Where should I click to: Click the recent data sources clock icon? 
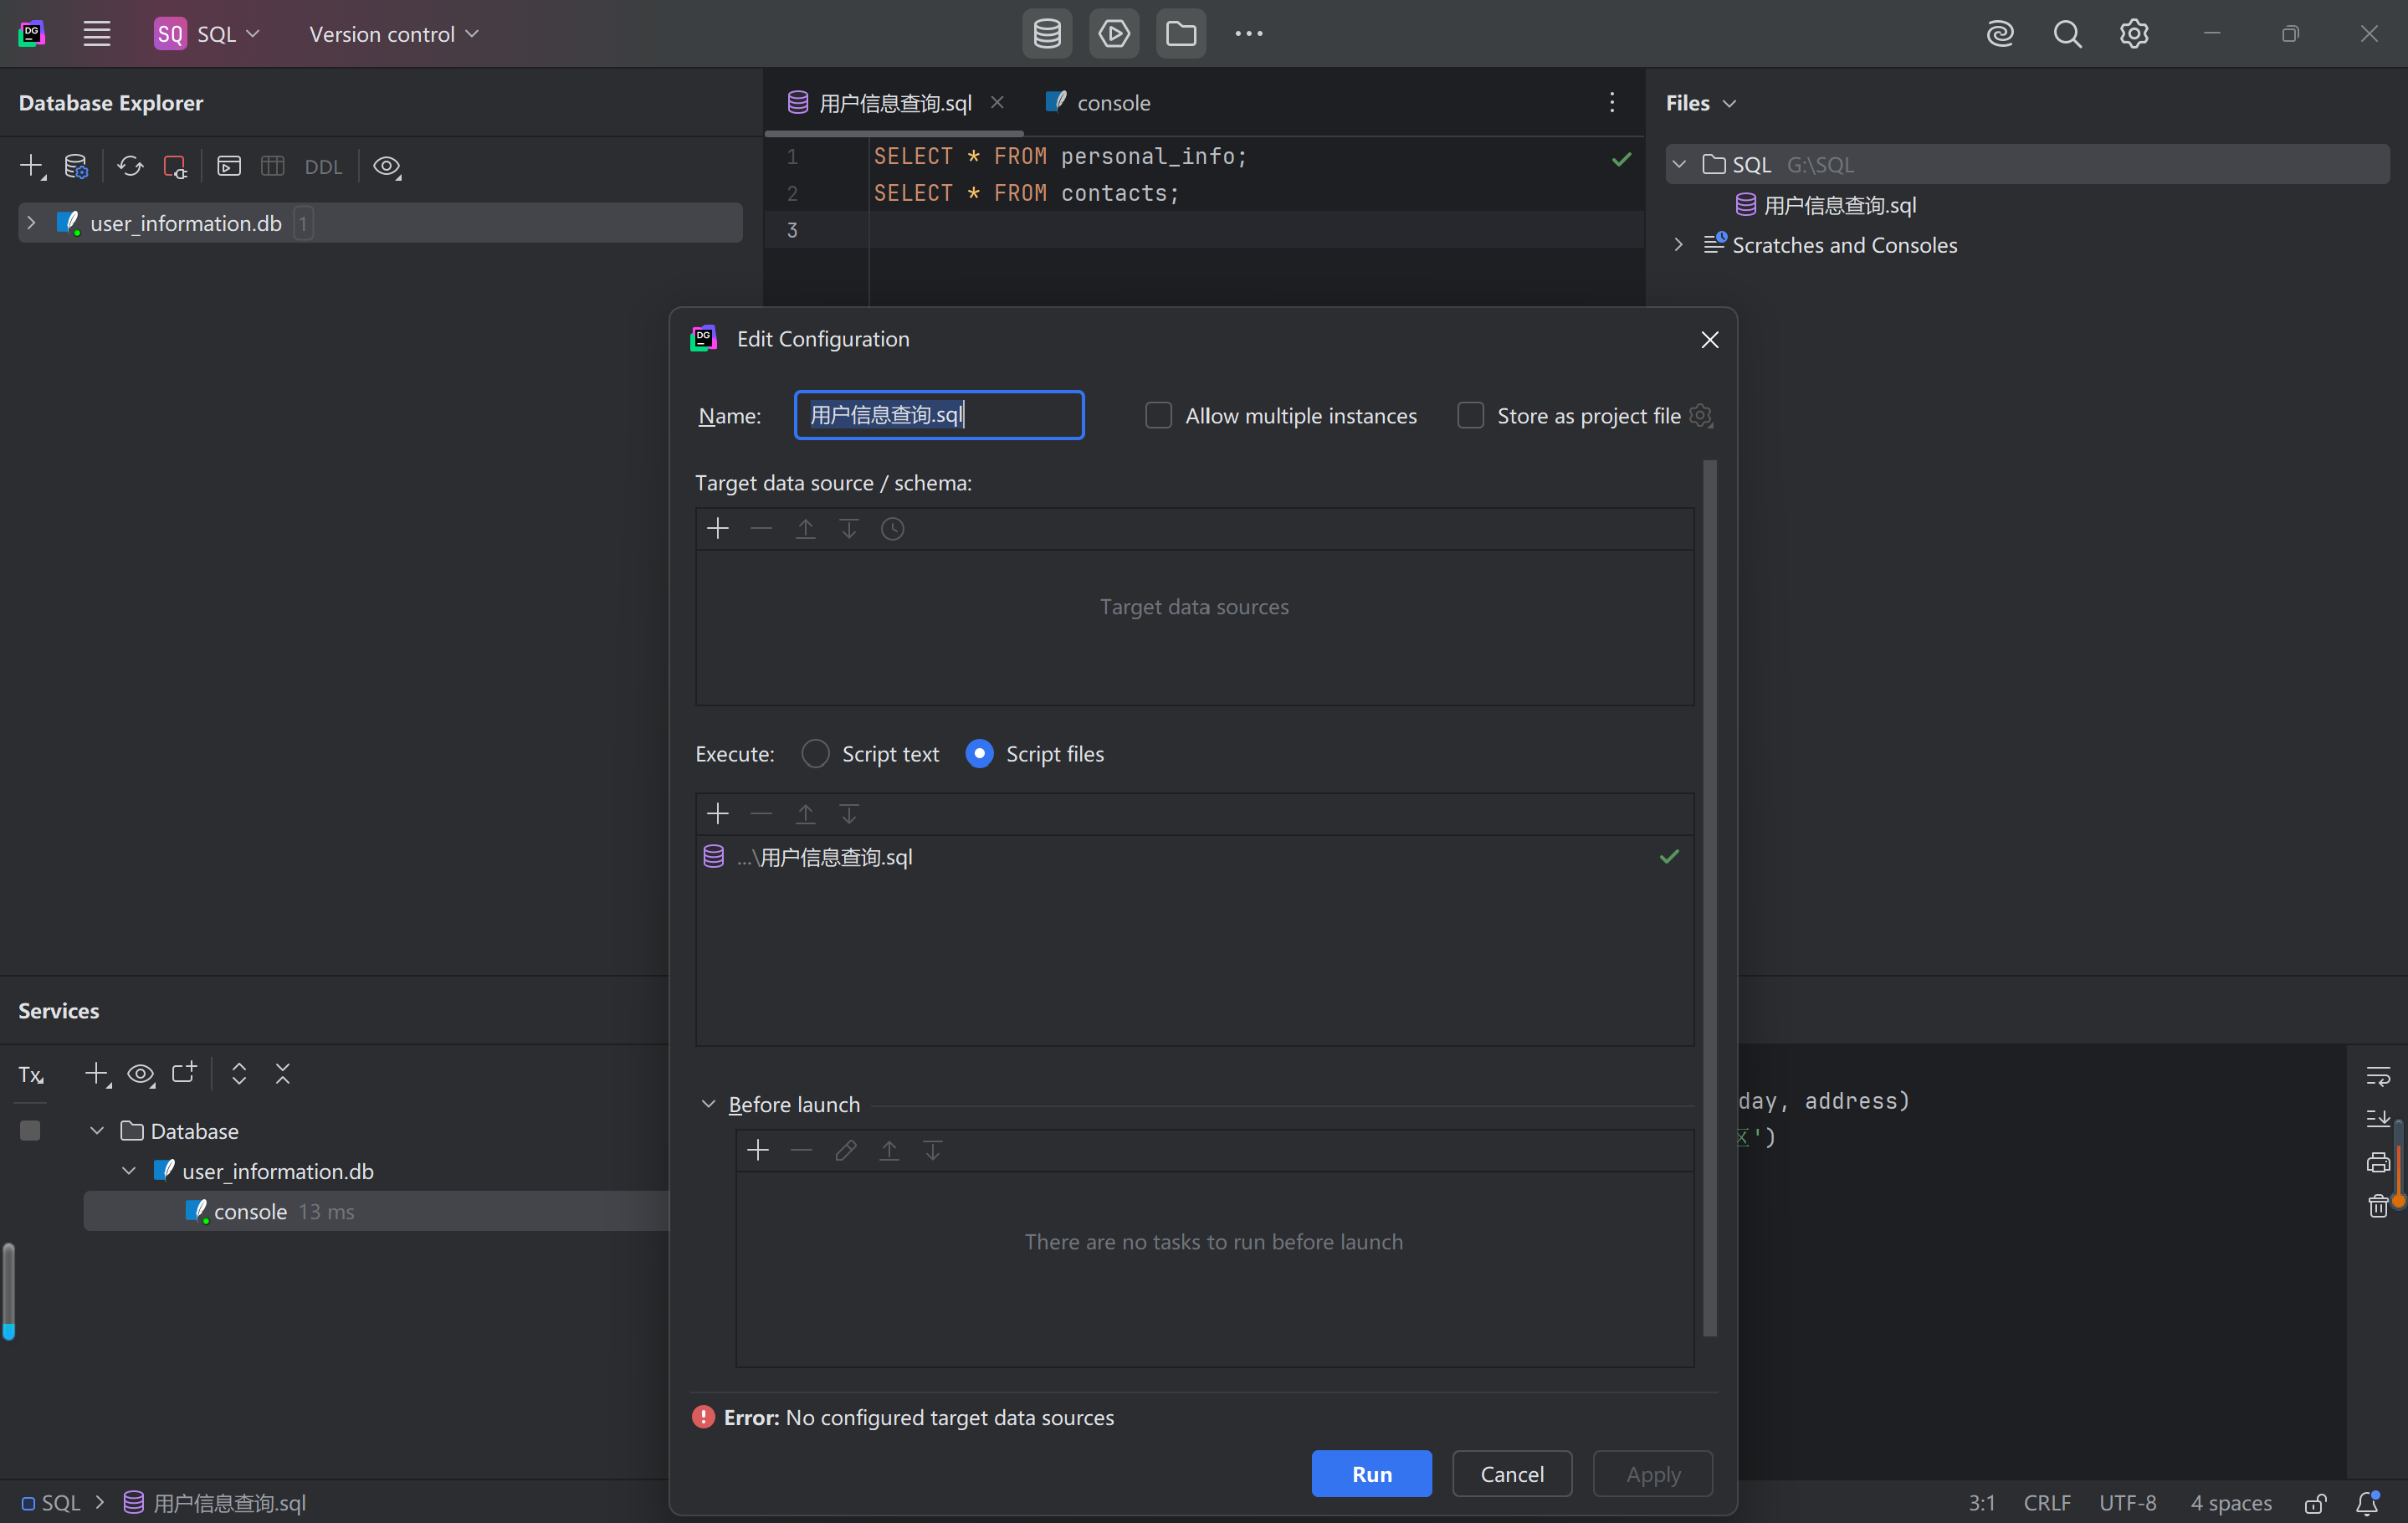pyautogui.click(x=892, y=528)
